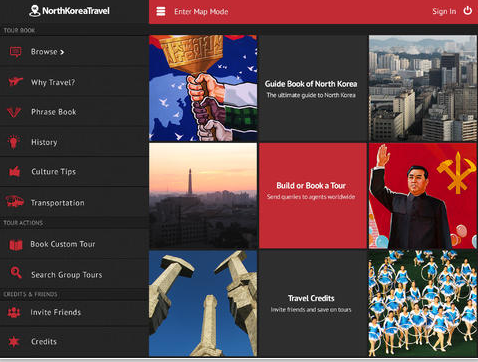This screenshot has width=478, height=362.
Task: Click the Culture Tips thumbs-up icon
Action: point(15,171)
